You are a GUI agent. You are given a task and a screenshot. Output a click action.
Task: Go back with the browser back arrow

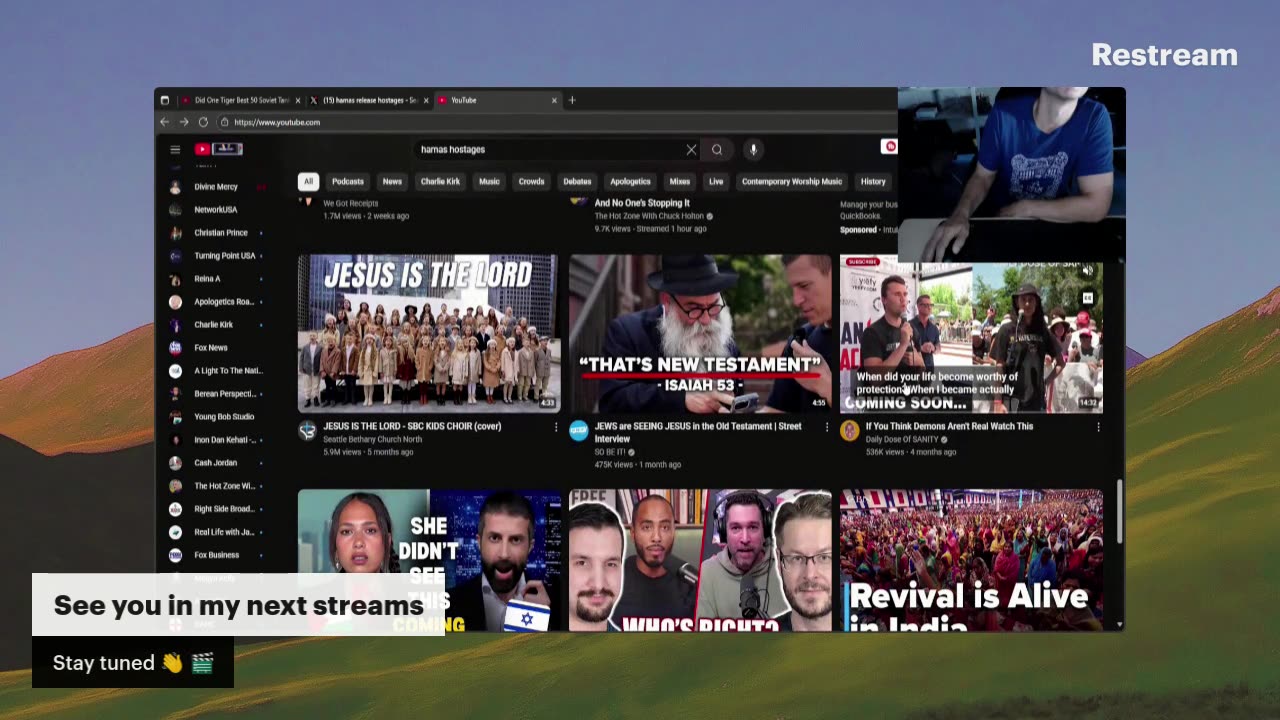click(x=165, y=122)
